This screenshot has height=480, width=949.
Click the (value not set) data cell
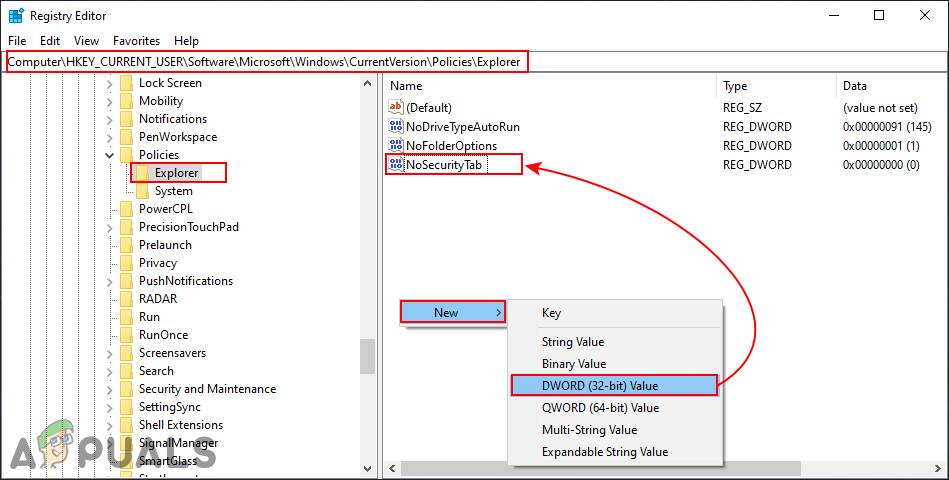[x=880, y=108]
